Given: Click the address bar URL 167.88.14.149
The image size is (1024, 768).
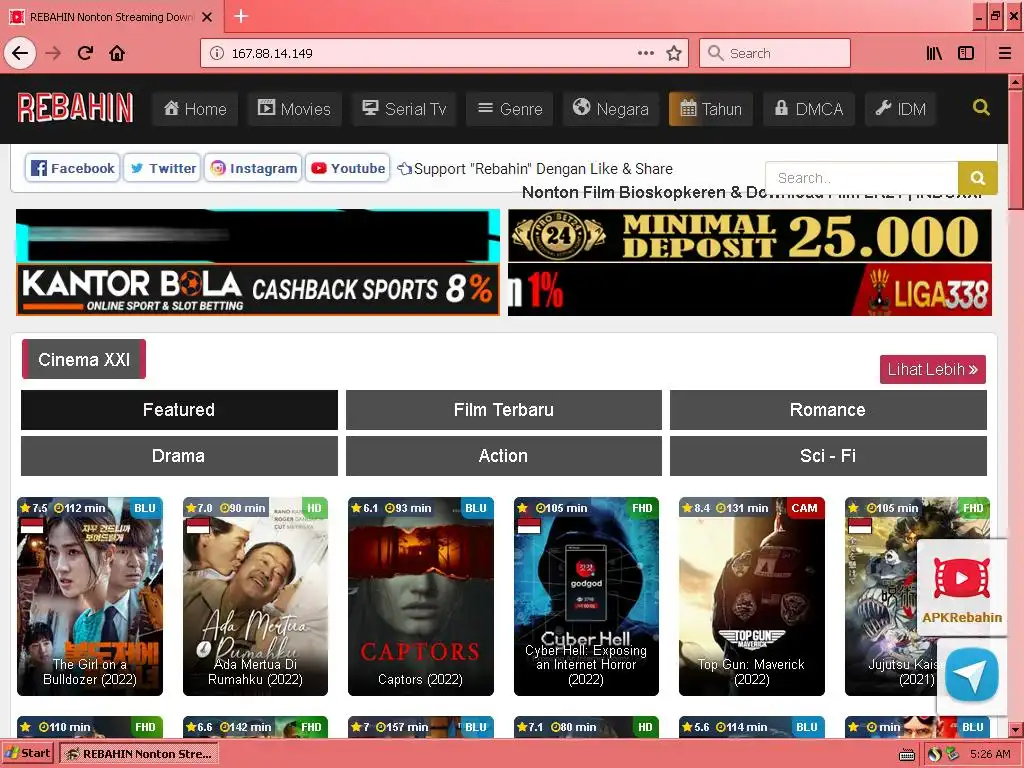Looking at the screenshot, I should point(272,54).
